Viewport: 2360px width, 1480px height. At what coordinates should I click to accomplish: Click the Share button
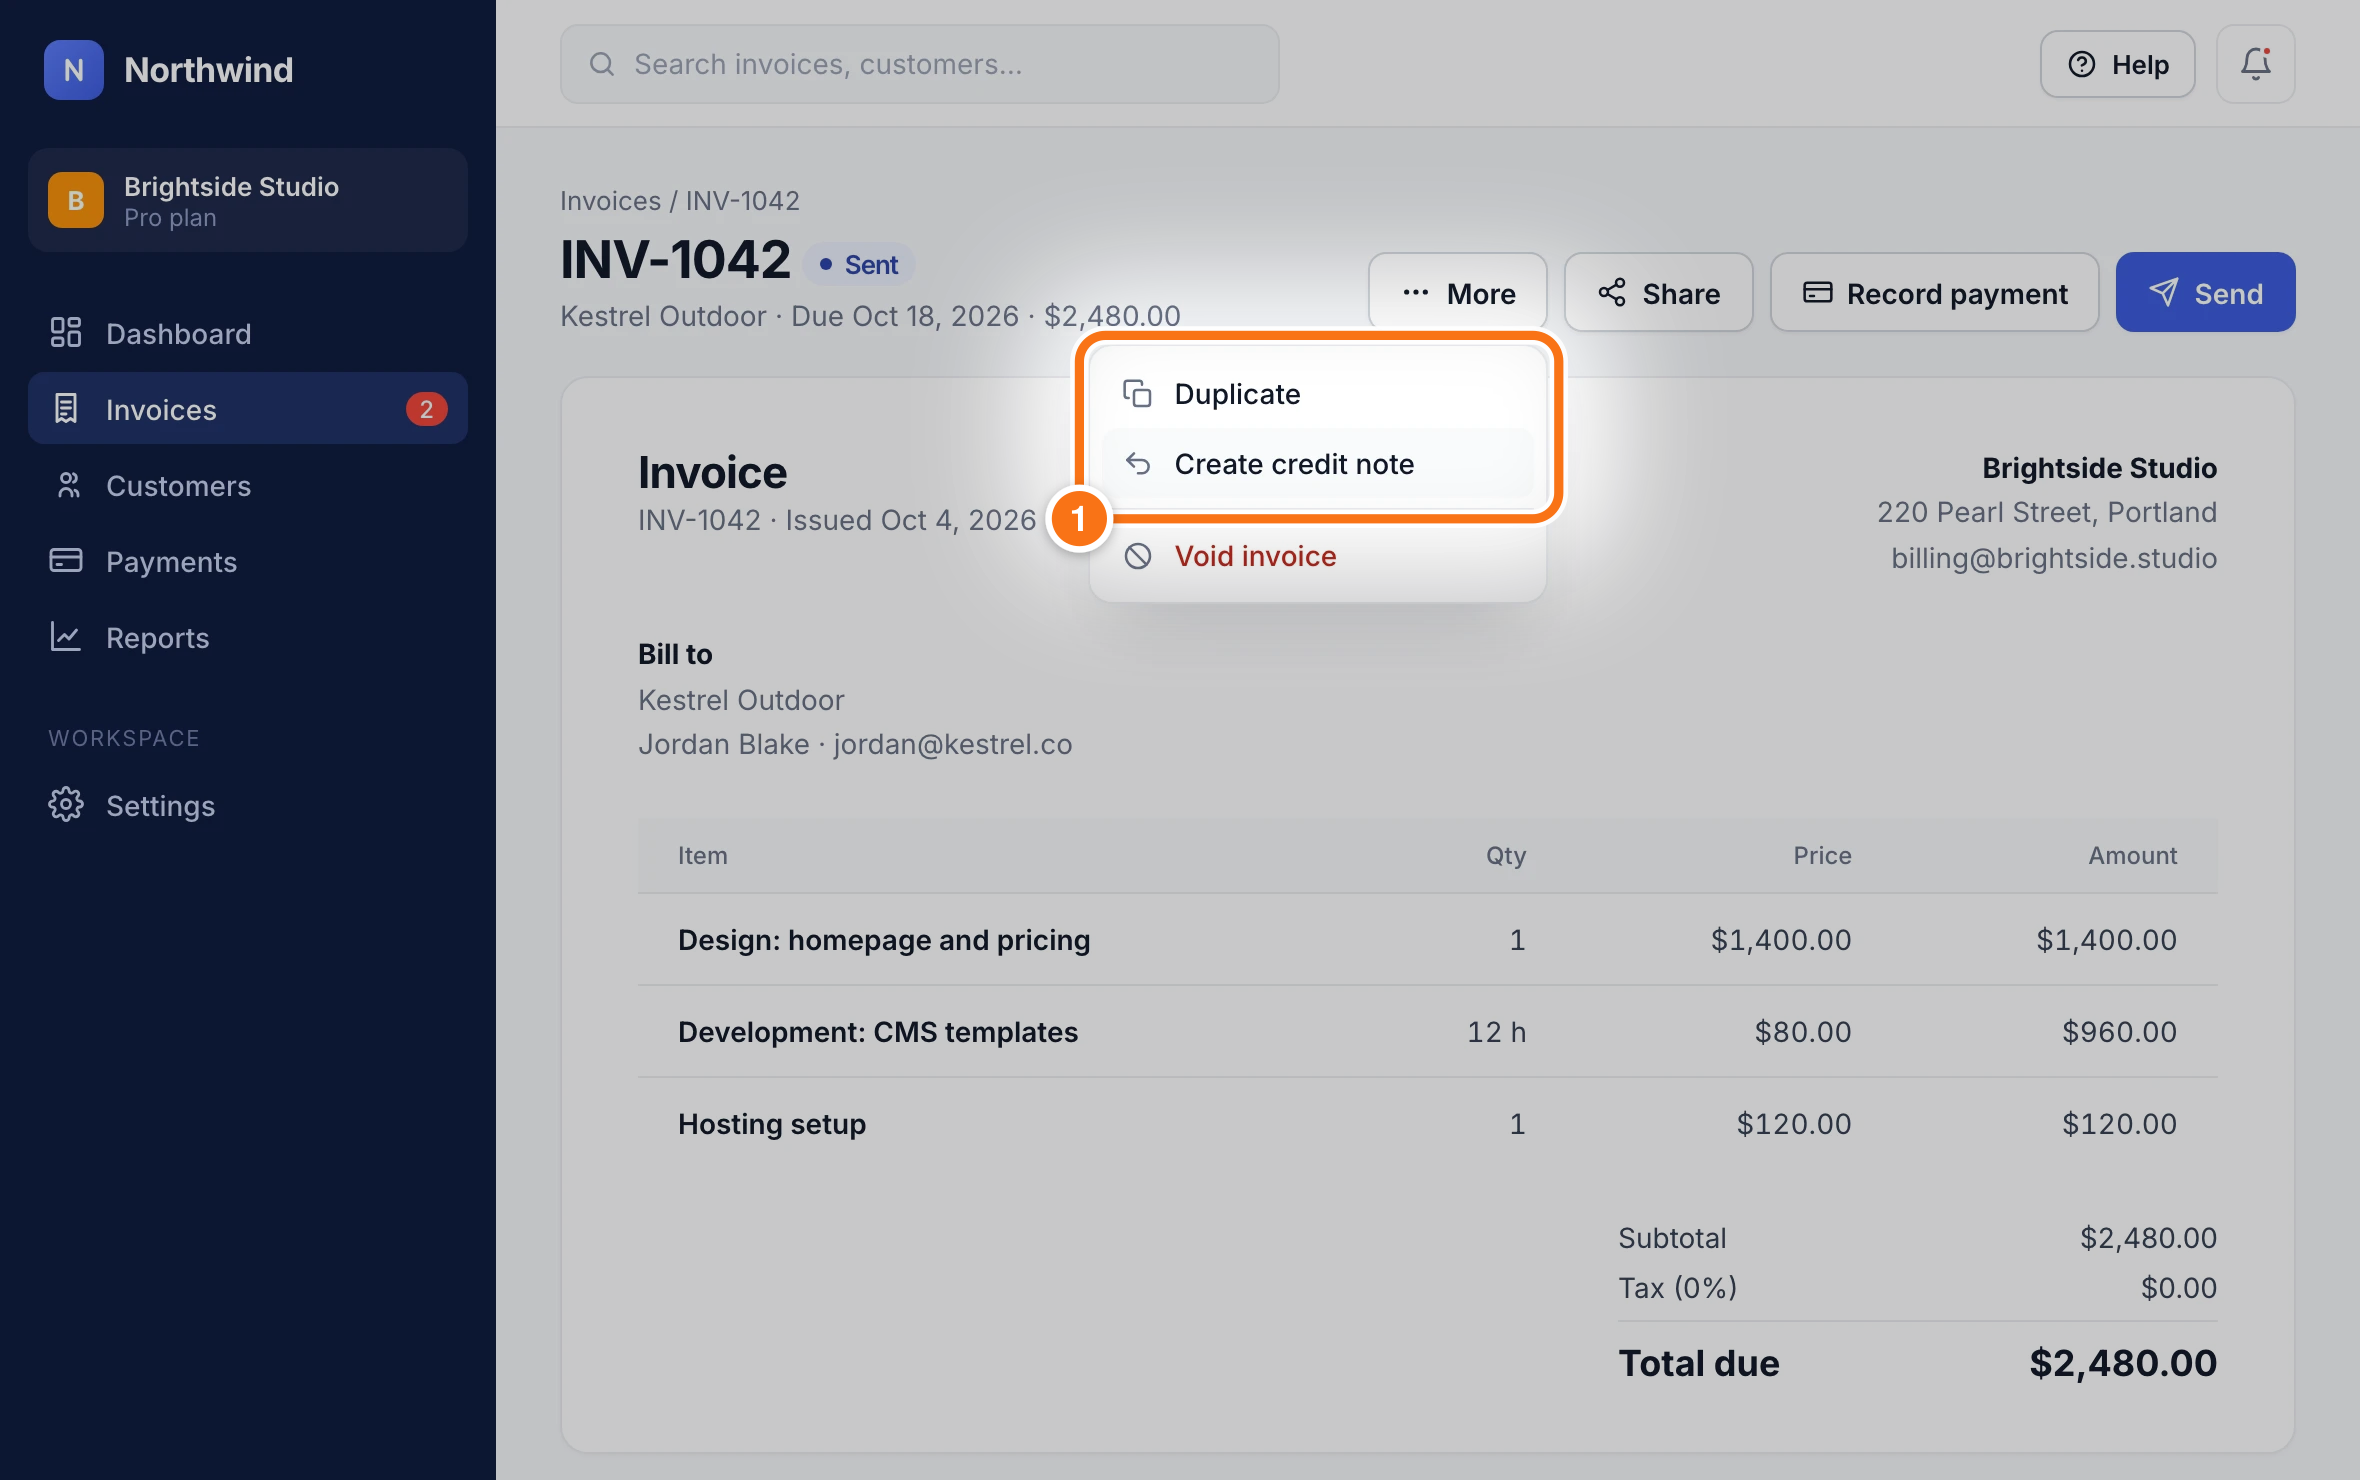1658,292
